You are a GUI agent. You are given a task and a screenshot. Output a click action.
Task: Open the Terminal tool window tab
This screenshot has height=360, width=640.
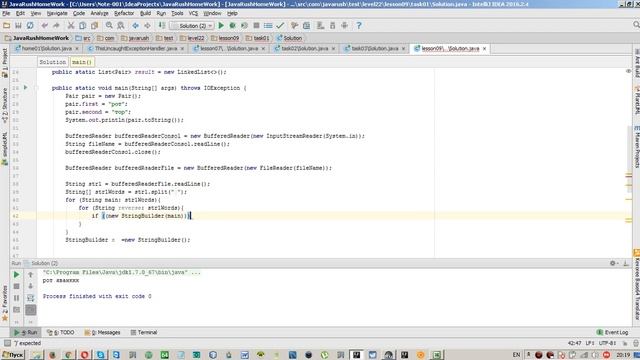tap(144, 332)
